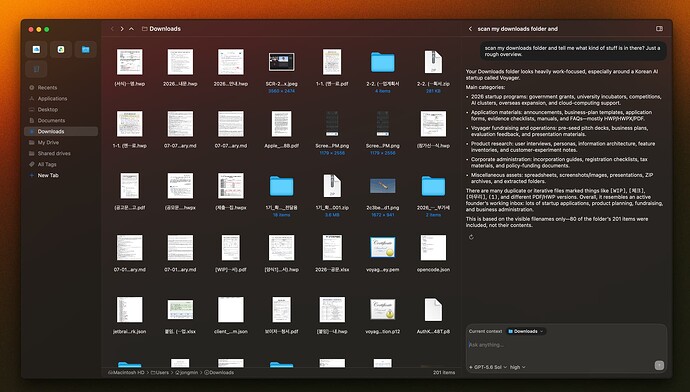Go up to the enclosing folder

[131, 29]
